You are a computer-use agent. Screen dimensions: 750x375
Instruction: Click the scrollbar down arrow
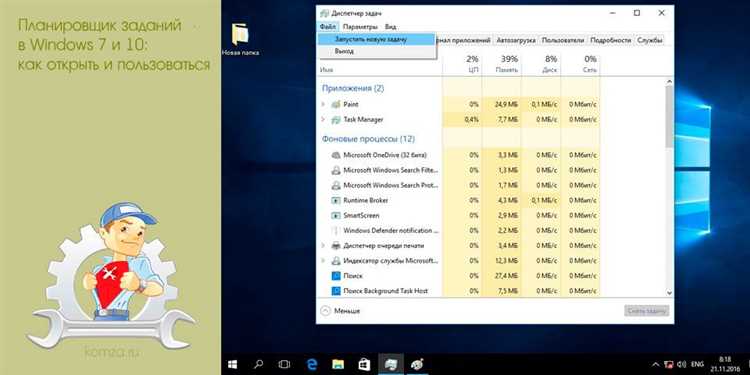coord(669,292)
